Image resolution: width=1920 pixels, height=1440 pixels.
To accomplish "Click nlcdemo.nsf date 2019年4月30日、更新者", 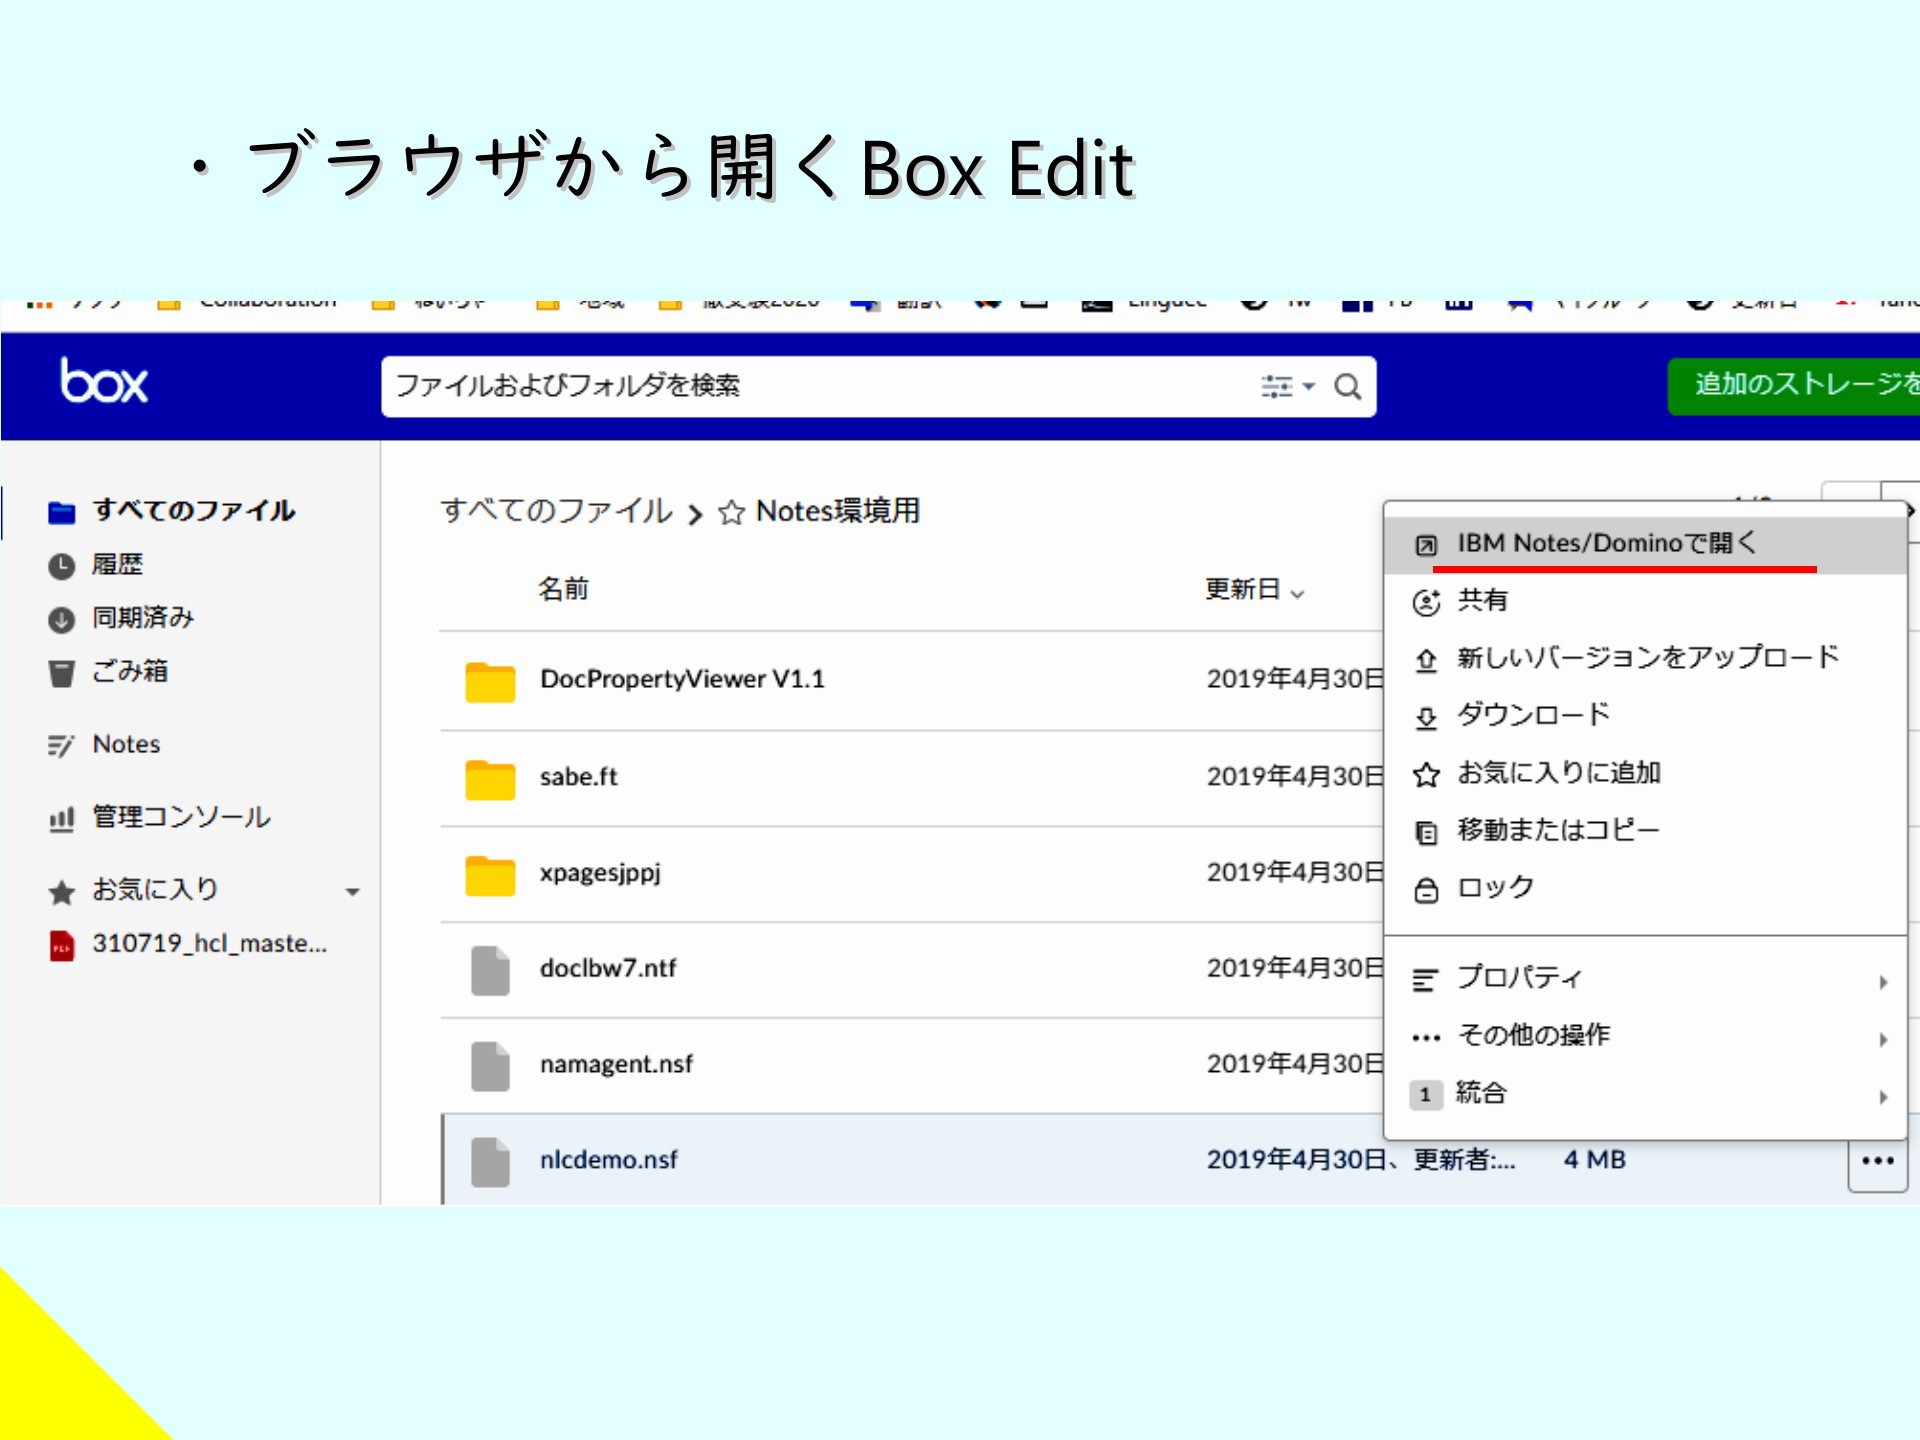I will click(1361, 1160).
